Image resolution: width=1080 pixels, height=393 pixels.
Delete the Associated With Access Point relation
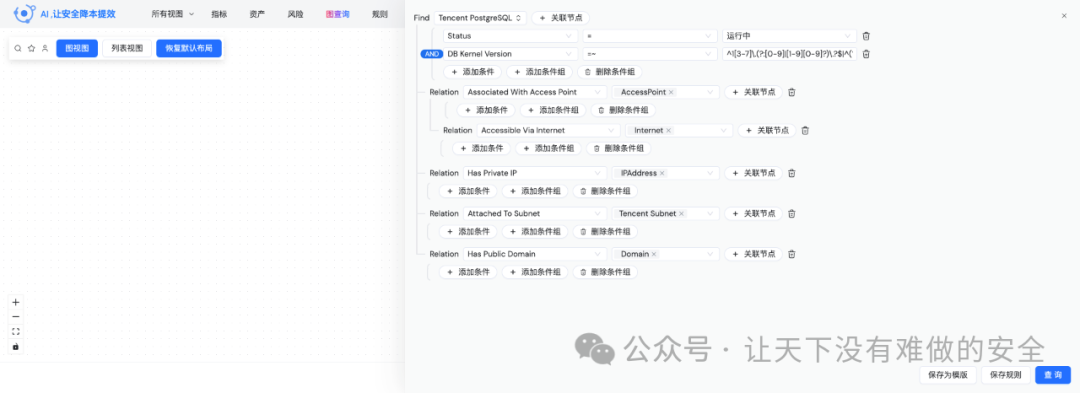point(792,92)
